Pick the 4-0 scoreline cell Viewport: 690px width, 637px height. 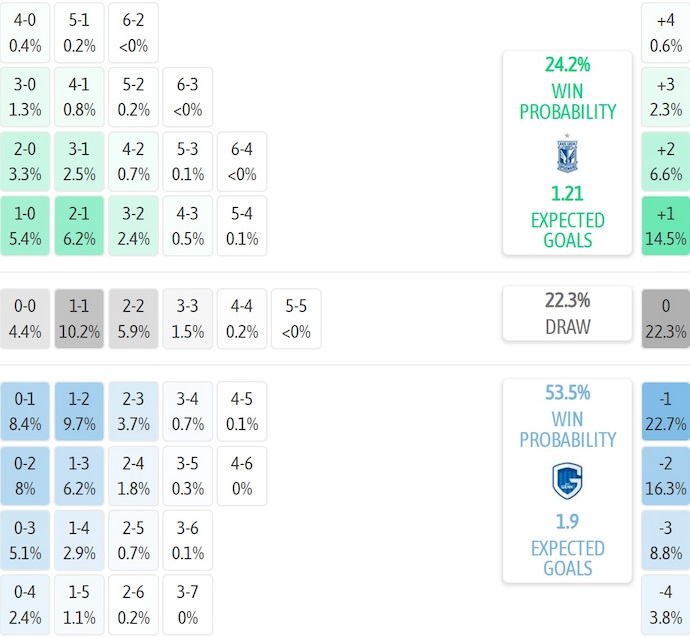tap(25, 33)
